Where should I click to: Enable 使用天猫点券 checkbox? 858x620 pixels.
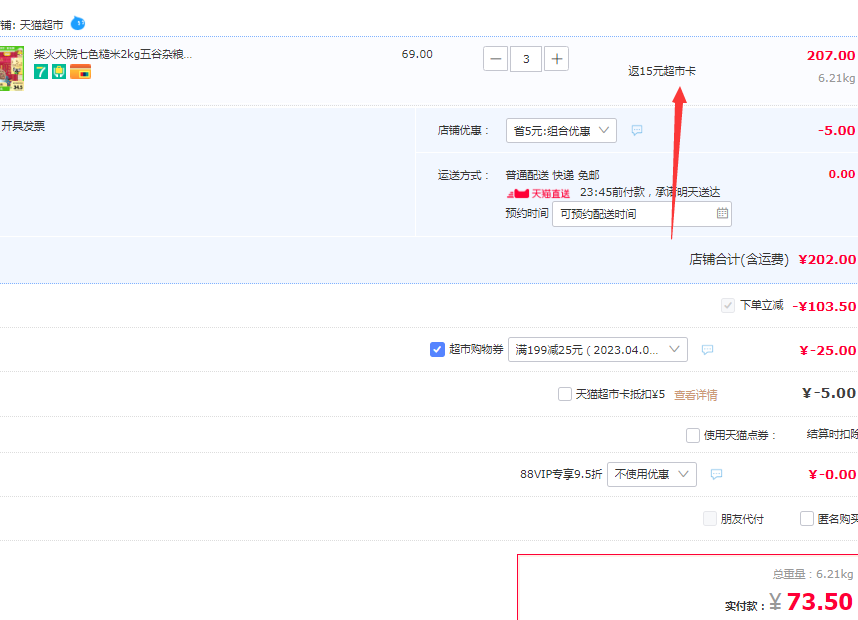tap(693, 435)
